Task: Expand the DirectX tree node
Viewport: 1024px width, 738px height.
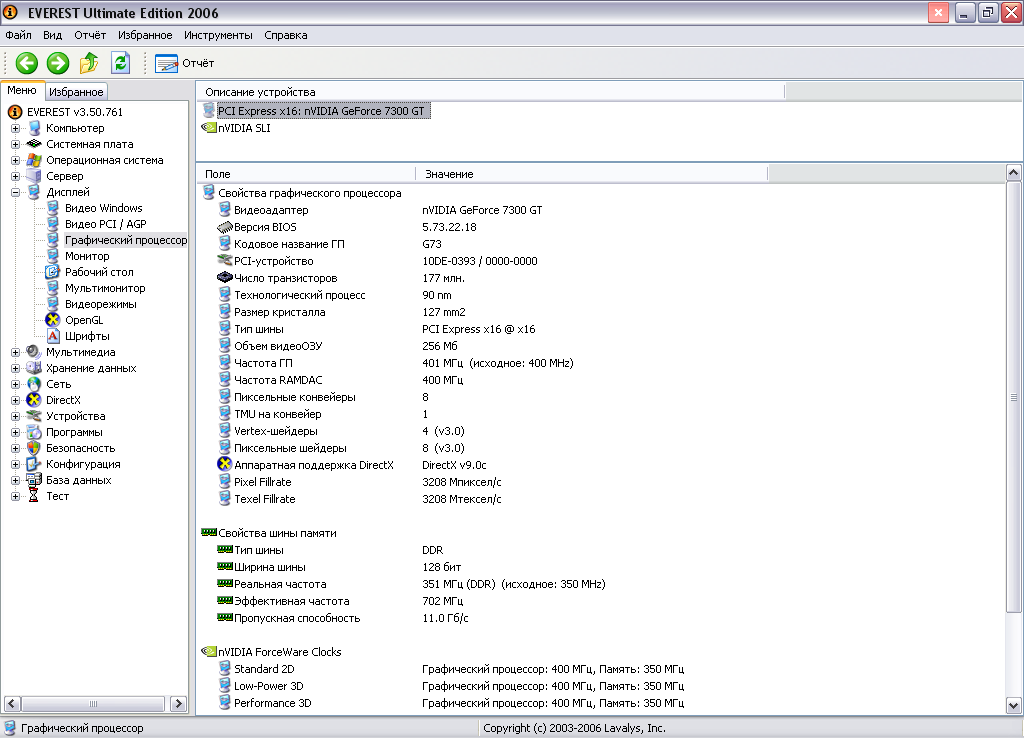Action: pyautogui.click(x=15, y=400)
